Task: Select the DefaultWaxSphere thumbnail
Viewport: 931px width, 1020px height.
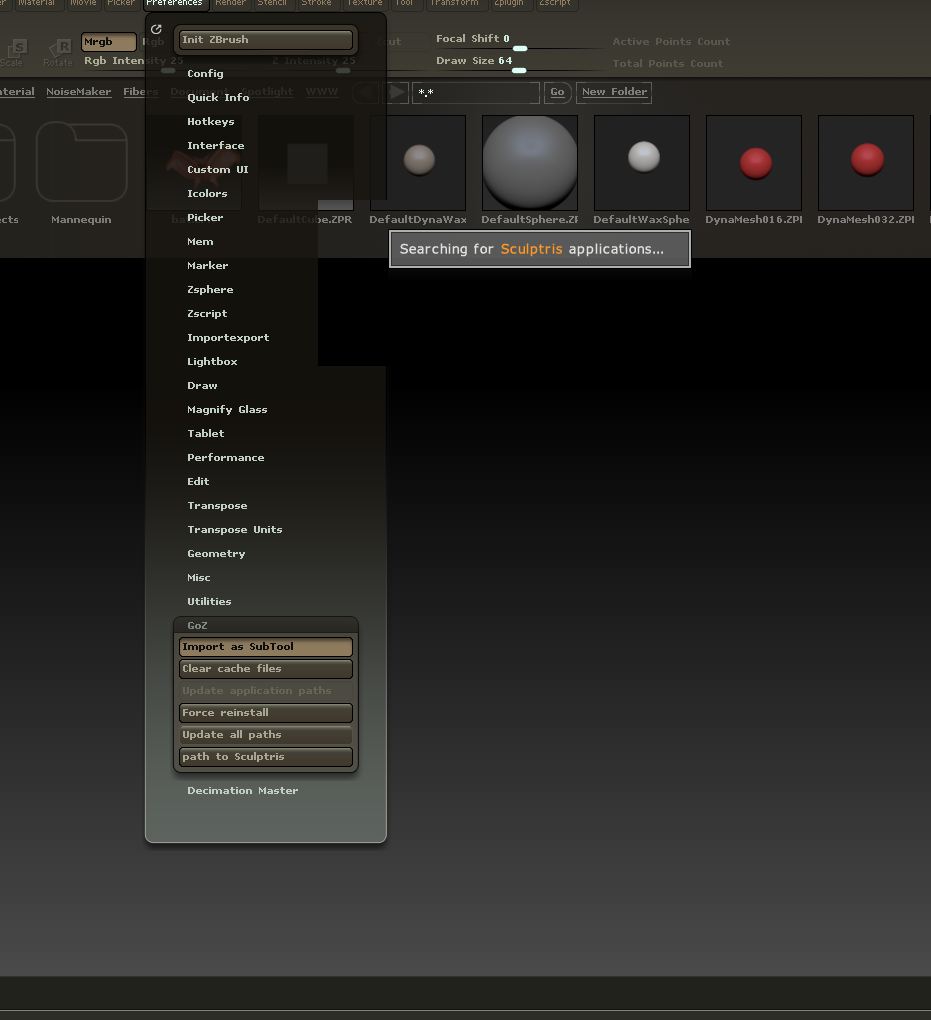Action: 641,163
